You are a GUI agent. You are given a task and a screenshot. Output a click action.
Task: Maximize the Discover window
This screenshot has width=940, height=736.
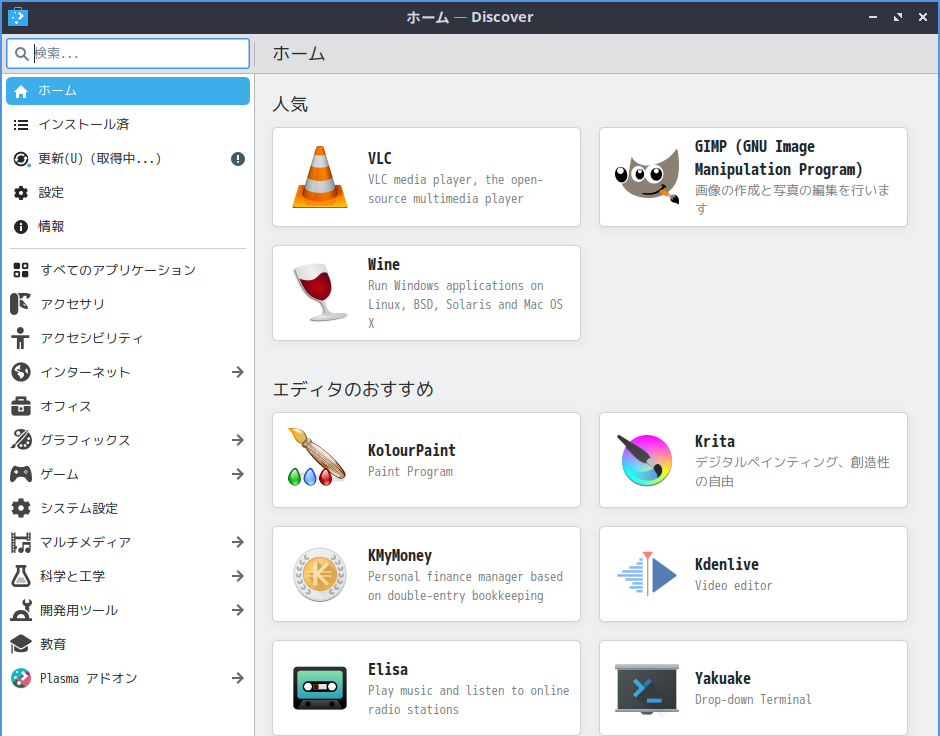click(897, 17)
